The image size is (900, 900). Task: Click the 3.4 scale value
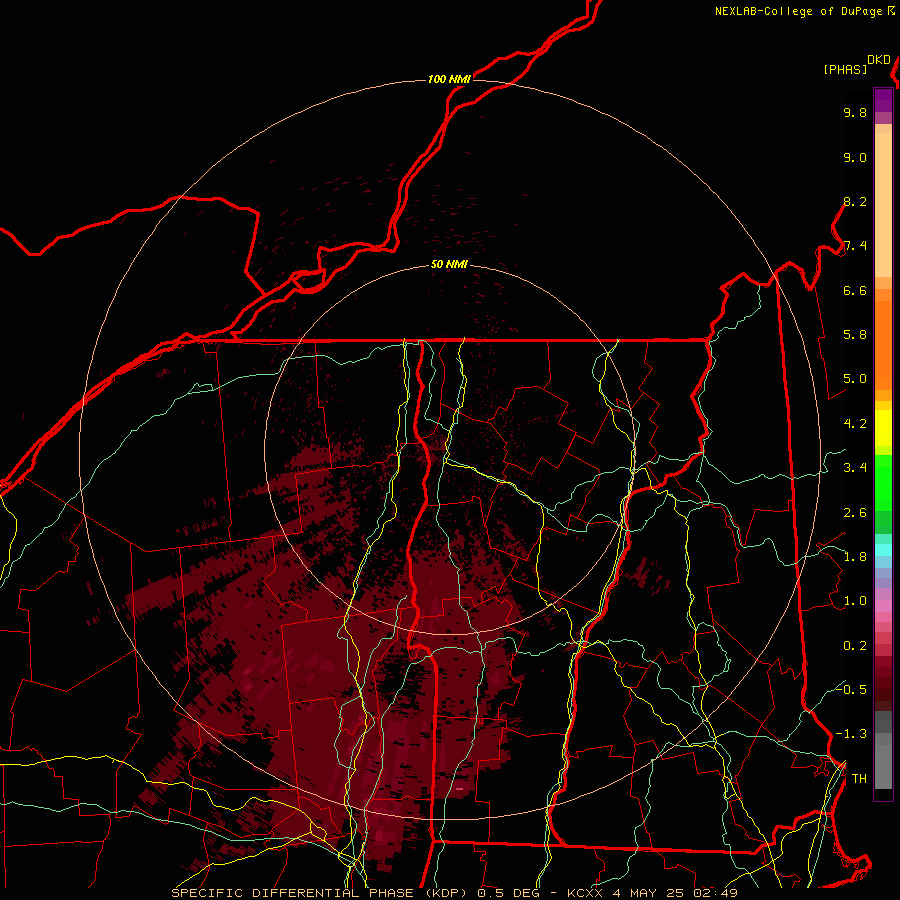[855, 468]
